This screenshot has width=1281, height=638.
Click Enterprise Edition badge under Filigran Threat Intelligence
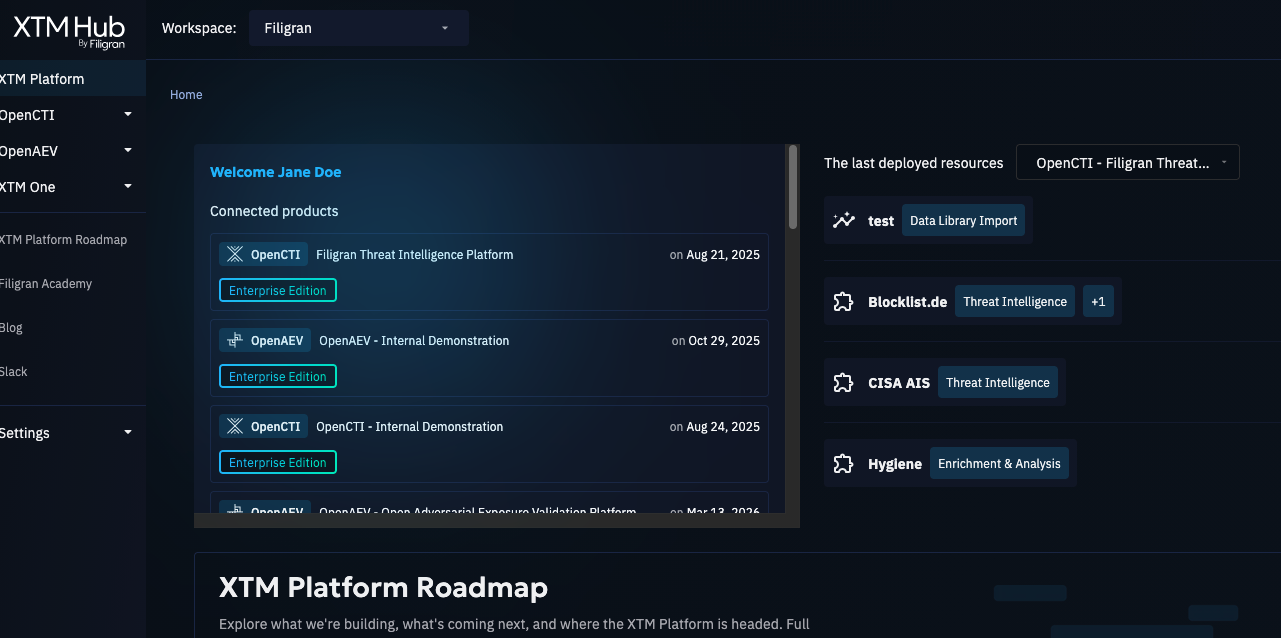pyautogui.click(x=278, y=291)
